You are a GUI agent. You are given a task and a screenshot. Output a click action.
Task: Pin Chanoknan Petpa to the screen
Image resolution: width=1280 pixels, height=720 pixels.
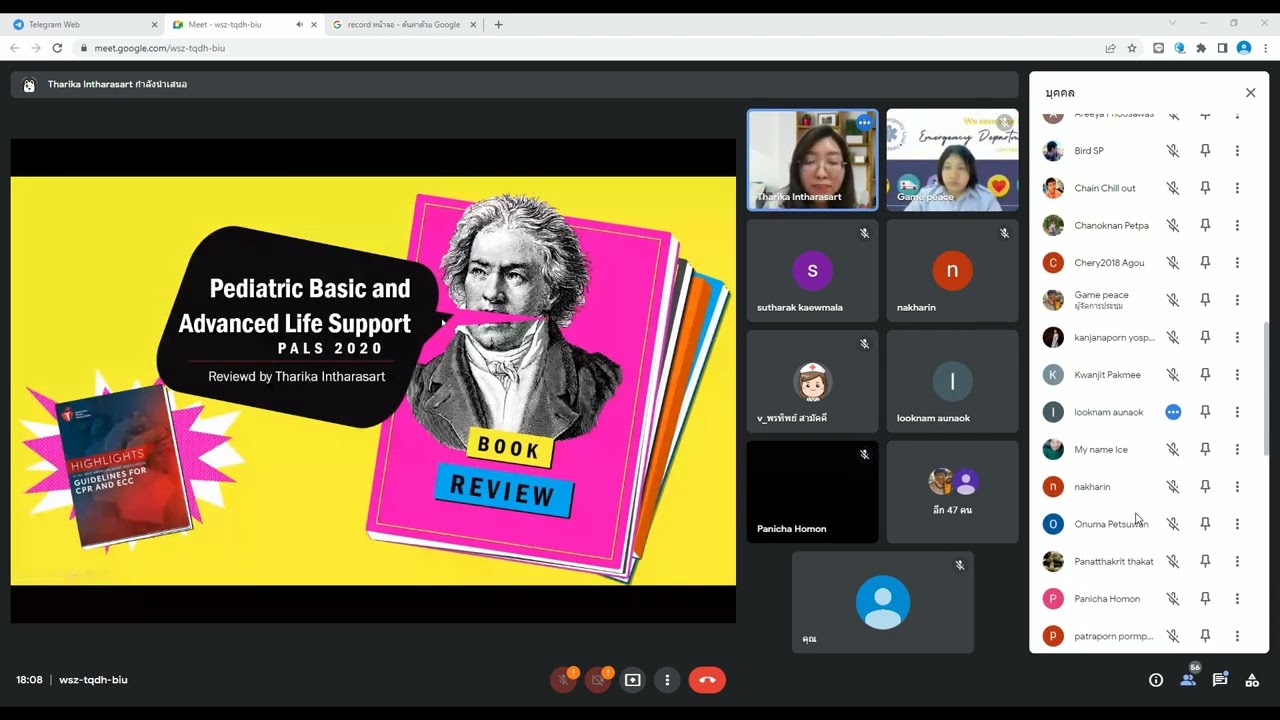click(1205, 226)
